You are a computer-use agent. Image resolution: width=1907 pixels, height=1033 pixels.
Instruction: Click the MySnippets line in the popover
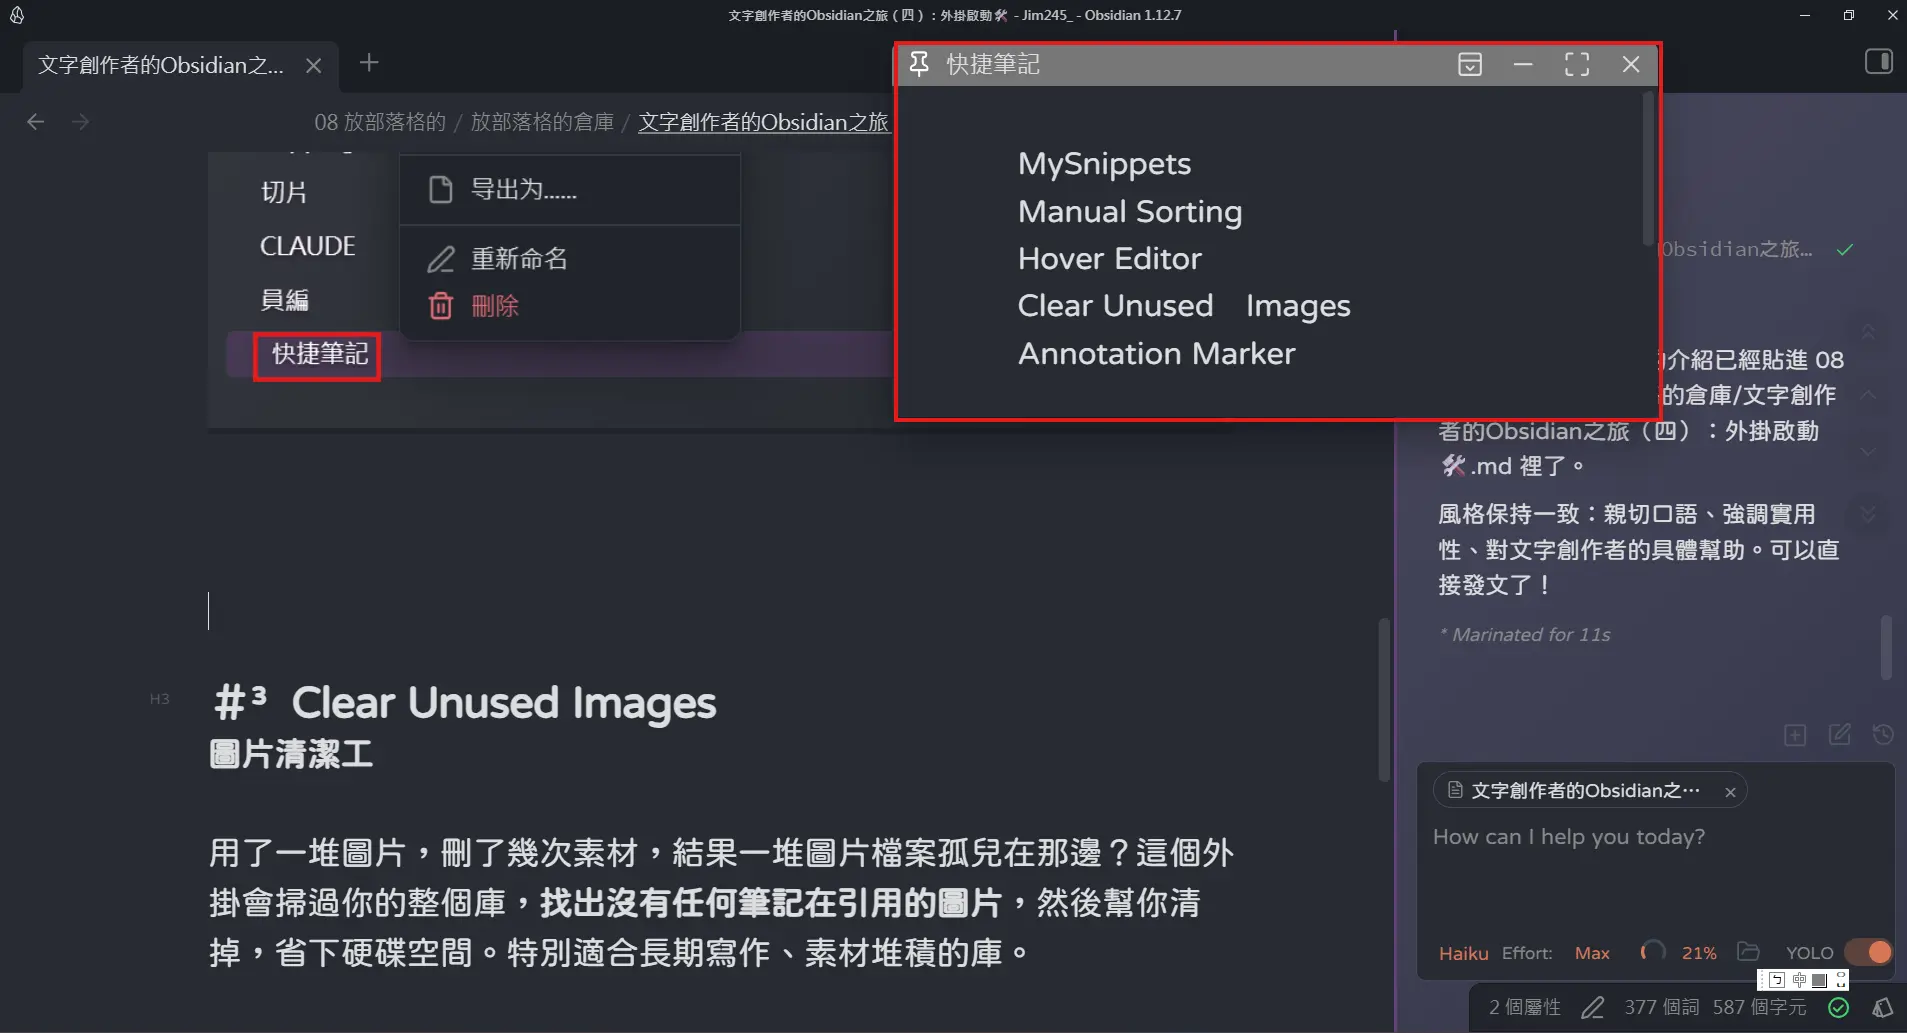(x=1104, y=164)
